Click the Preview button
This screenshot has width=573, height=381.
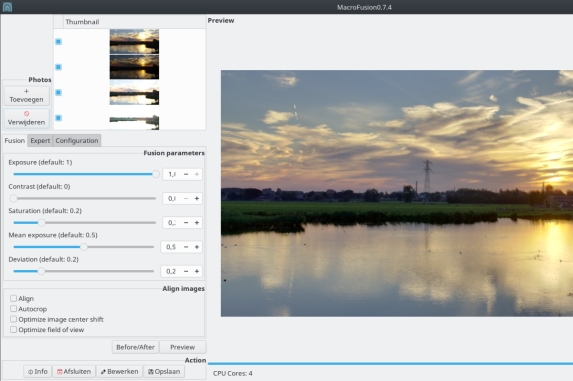(183, 347)
